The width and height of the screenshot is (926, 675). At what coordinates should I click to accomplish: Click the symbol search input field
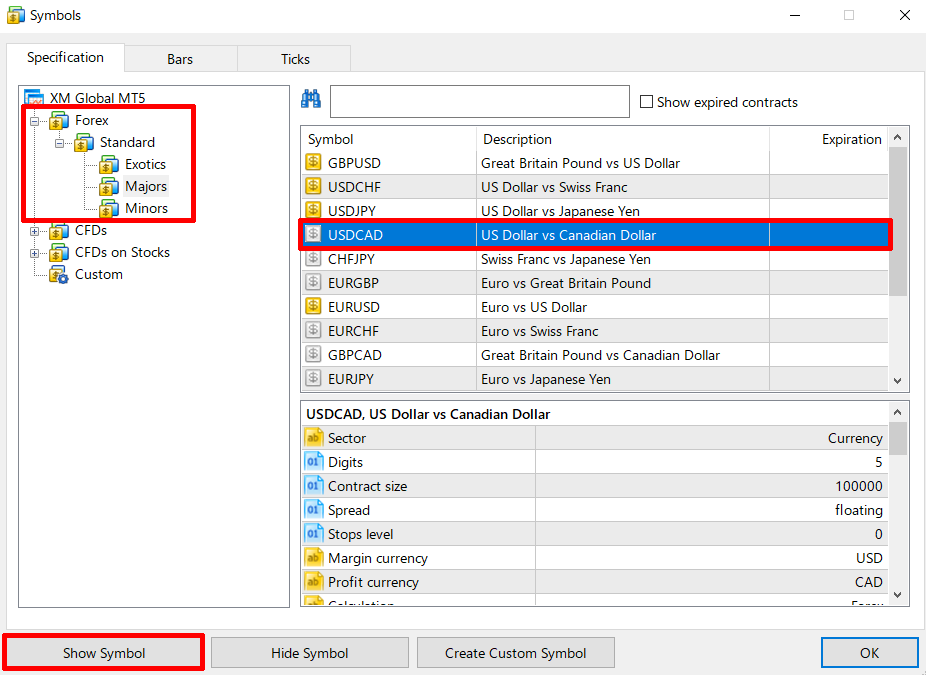click(x=479, y=101)
